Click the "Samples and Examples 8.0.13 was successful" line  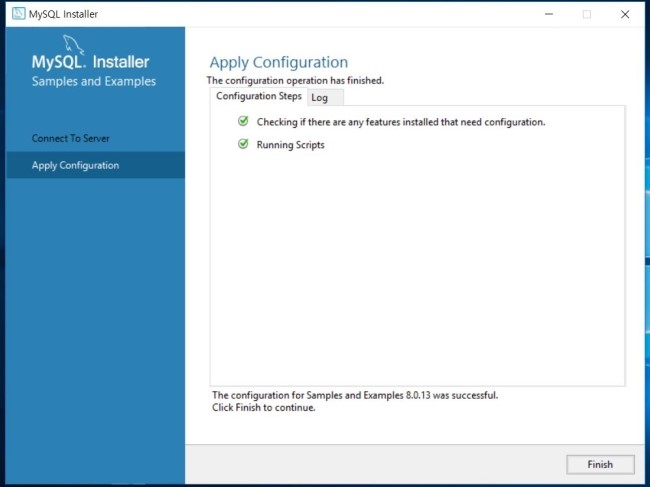[x=355, y=395]
